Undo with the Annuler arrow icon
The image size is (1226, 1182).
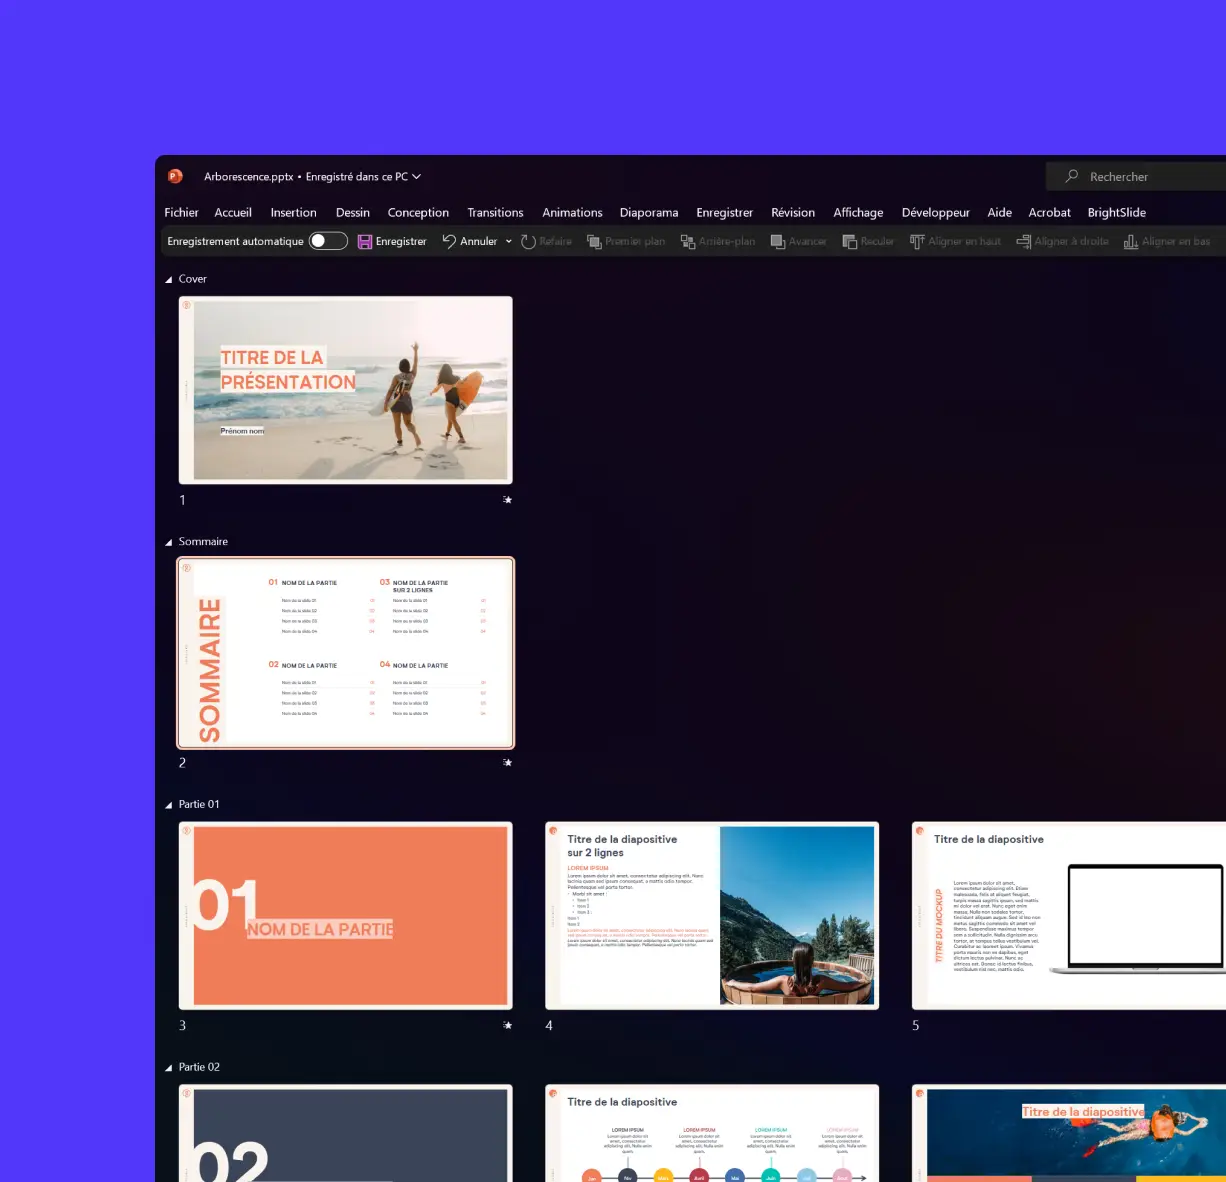[449, 241]
